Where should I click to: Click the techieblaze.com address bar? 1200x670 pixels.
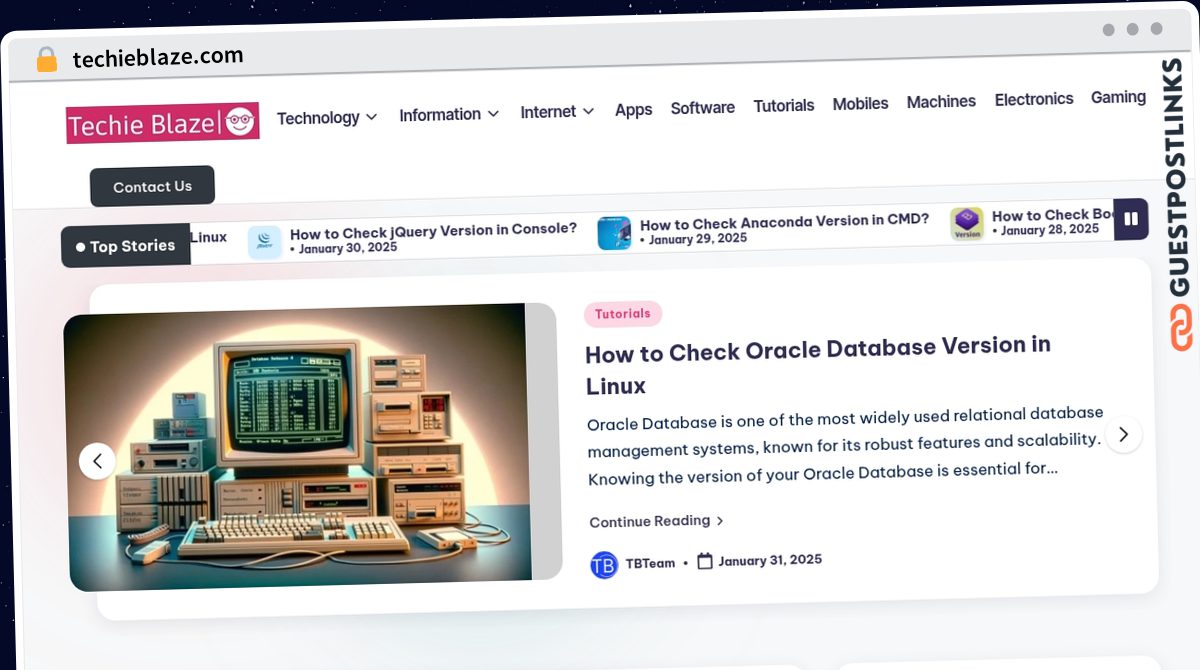157,56
